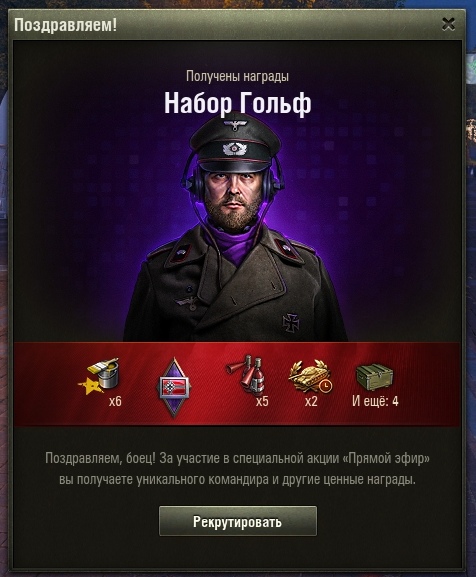Image resolution: width=476 pixels, height=577 pixels.
Task: Click the 'Получены награды' subtitle
Action: point(237,76)
